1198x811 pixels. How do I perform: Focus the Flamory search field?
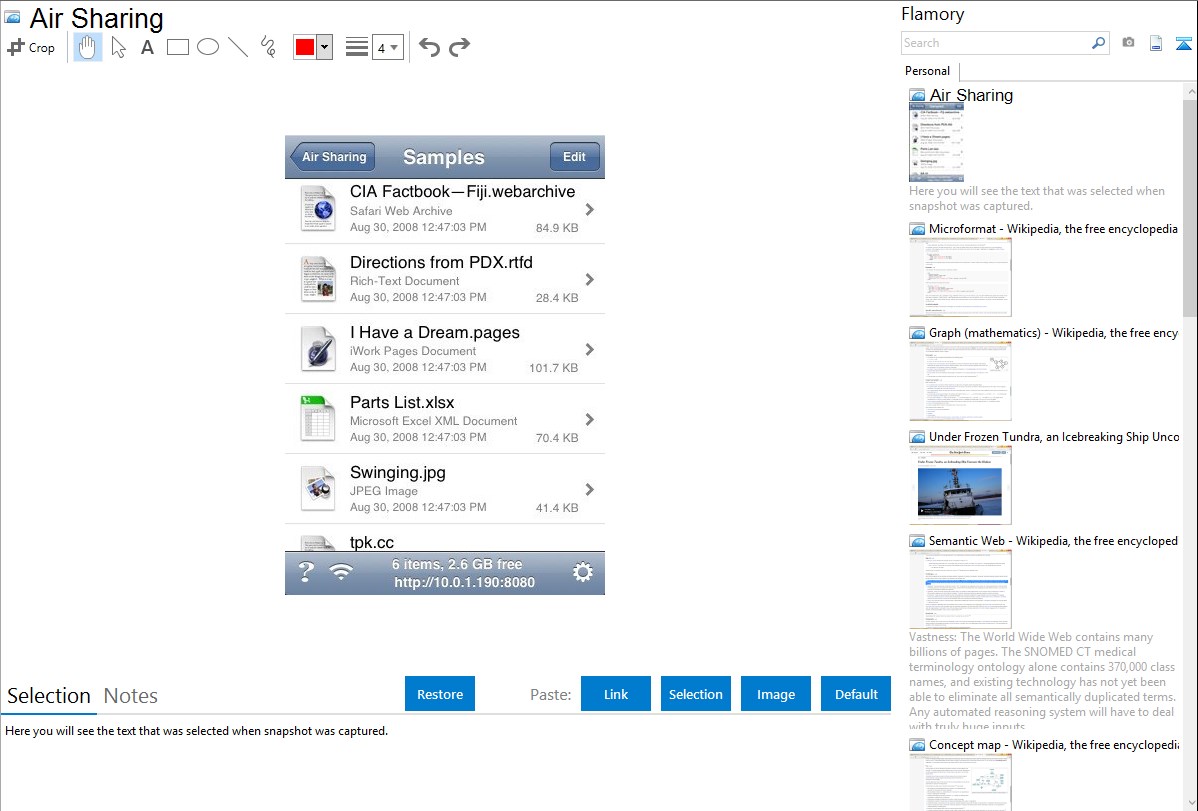tap(996, 43)
